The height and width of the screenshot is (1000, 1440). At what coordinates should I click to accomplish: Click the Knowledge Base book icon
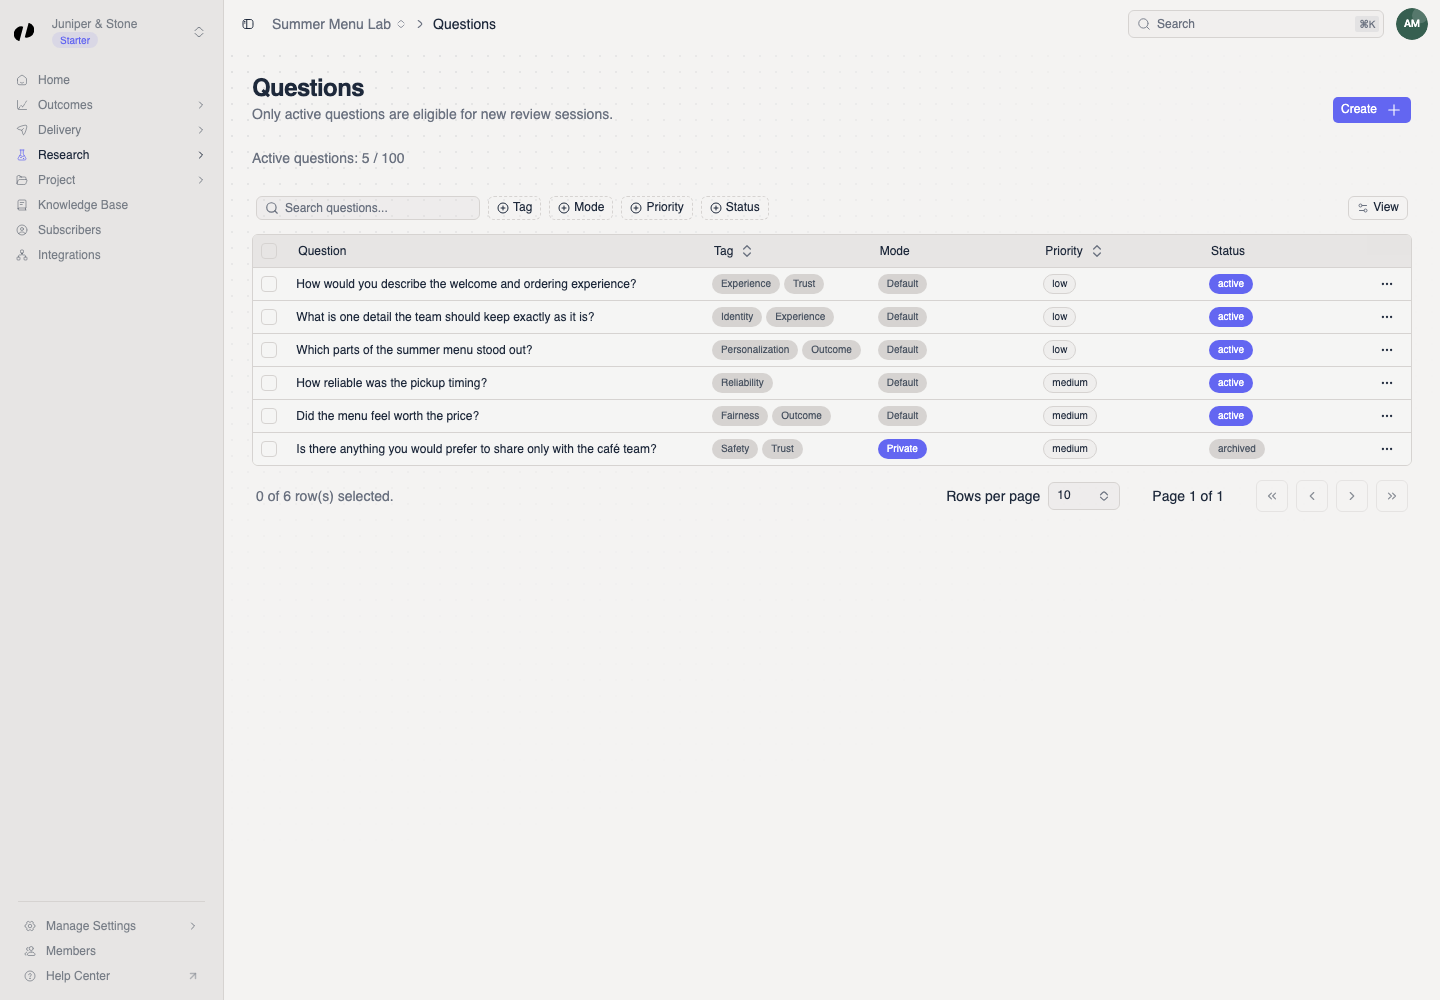point(22,205)
